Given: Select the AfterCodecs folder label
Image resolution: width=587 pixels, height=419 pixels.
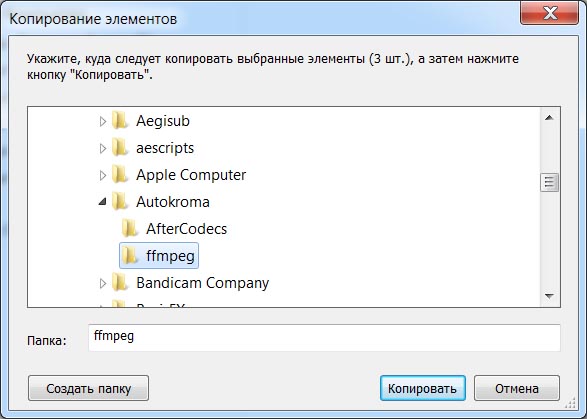Looking at the screenshot, I should pyautogui.click(x=186, y=229).
